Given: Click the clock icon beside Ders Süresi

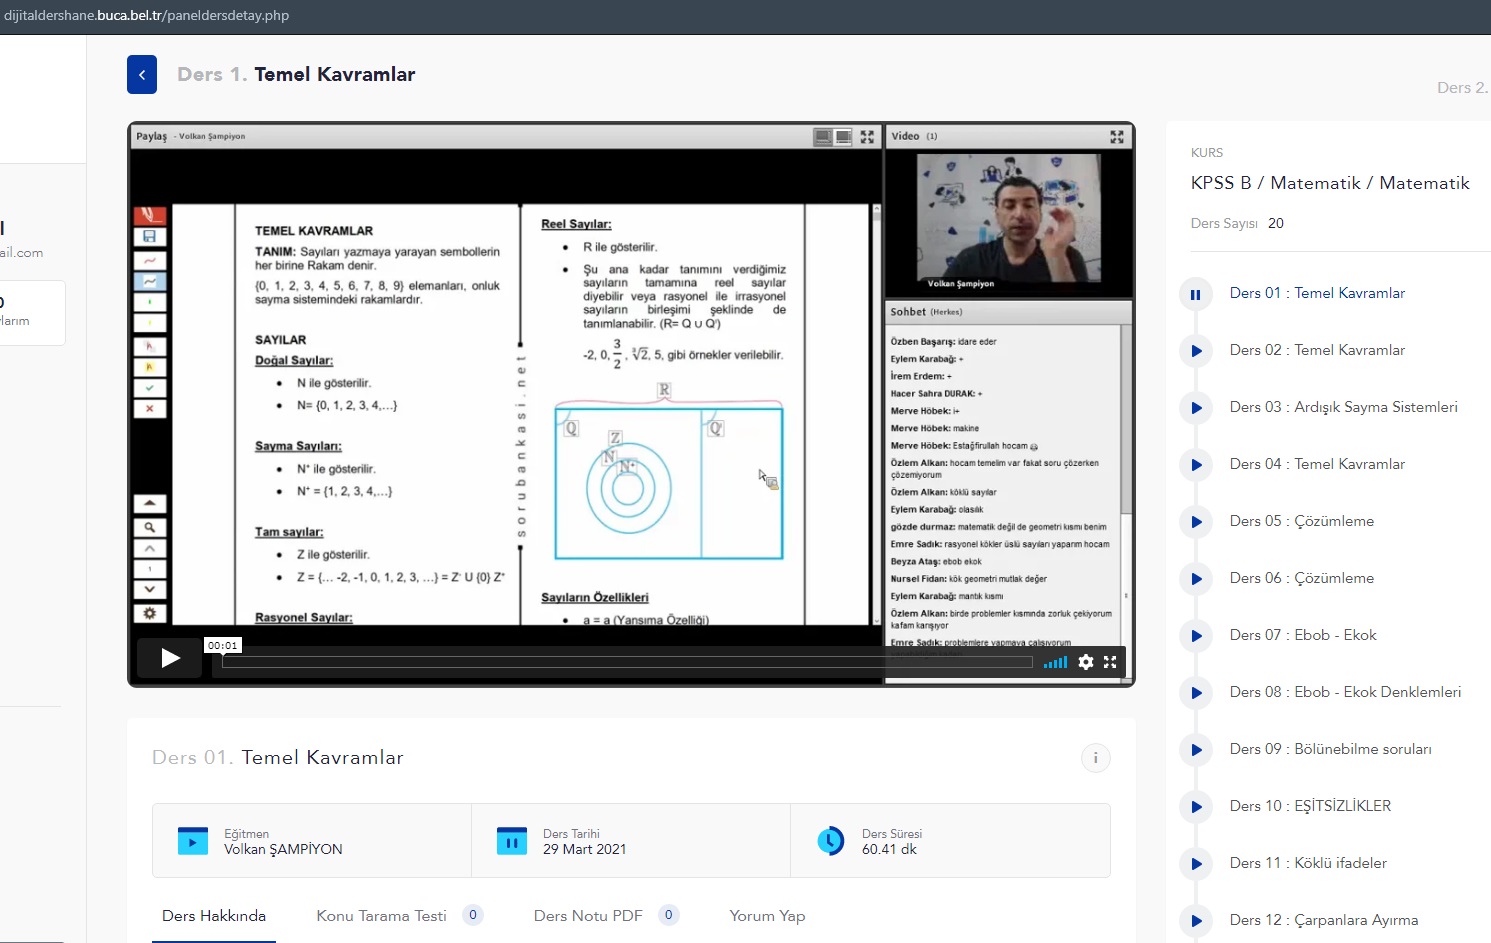Looking at the screenshot, I should 831,841.
